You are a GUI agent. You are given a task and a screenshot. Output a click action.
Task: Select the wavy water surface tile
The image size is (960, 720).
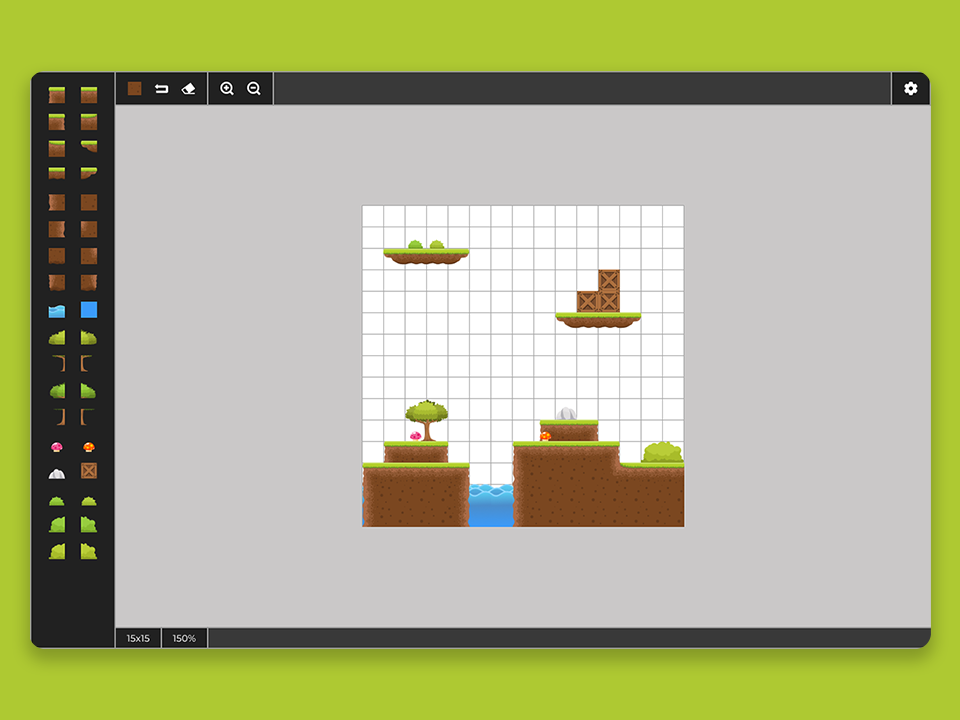57,310
